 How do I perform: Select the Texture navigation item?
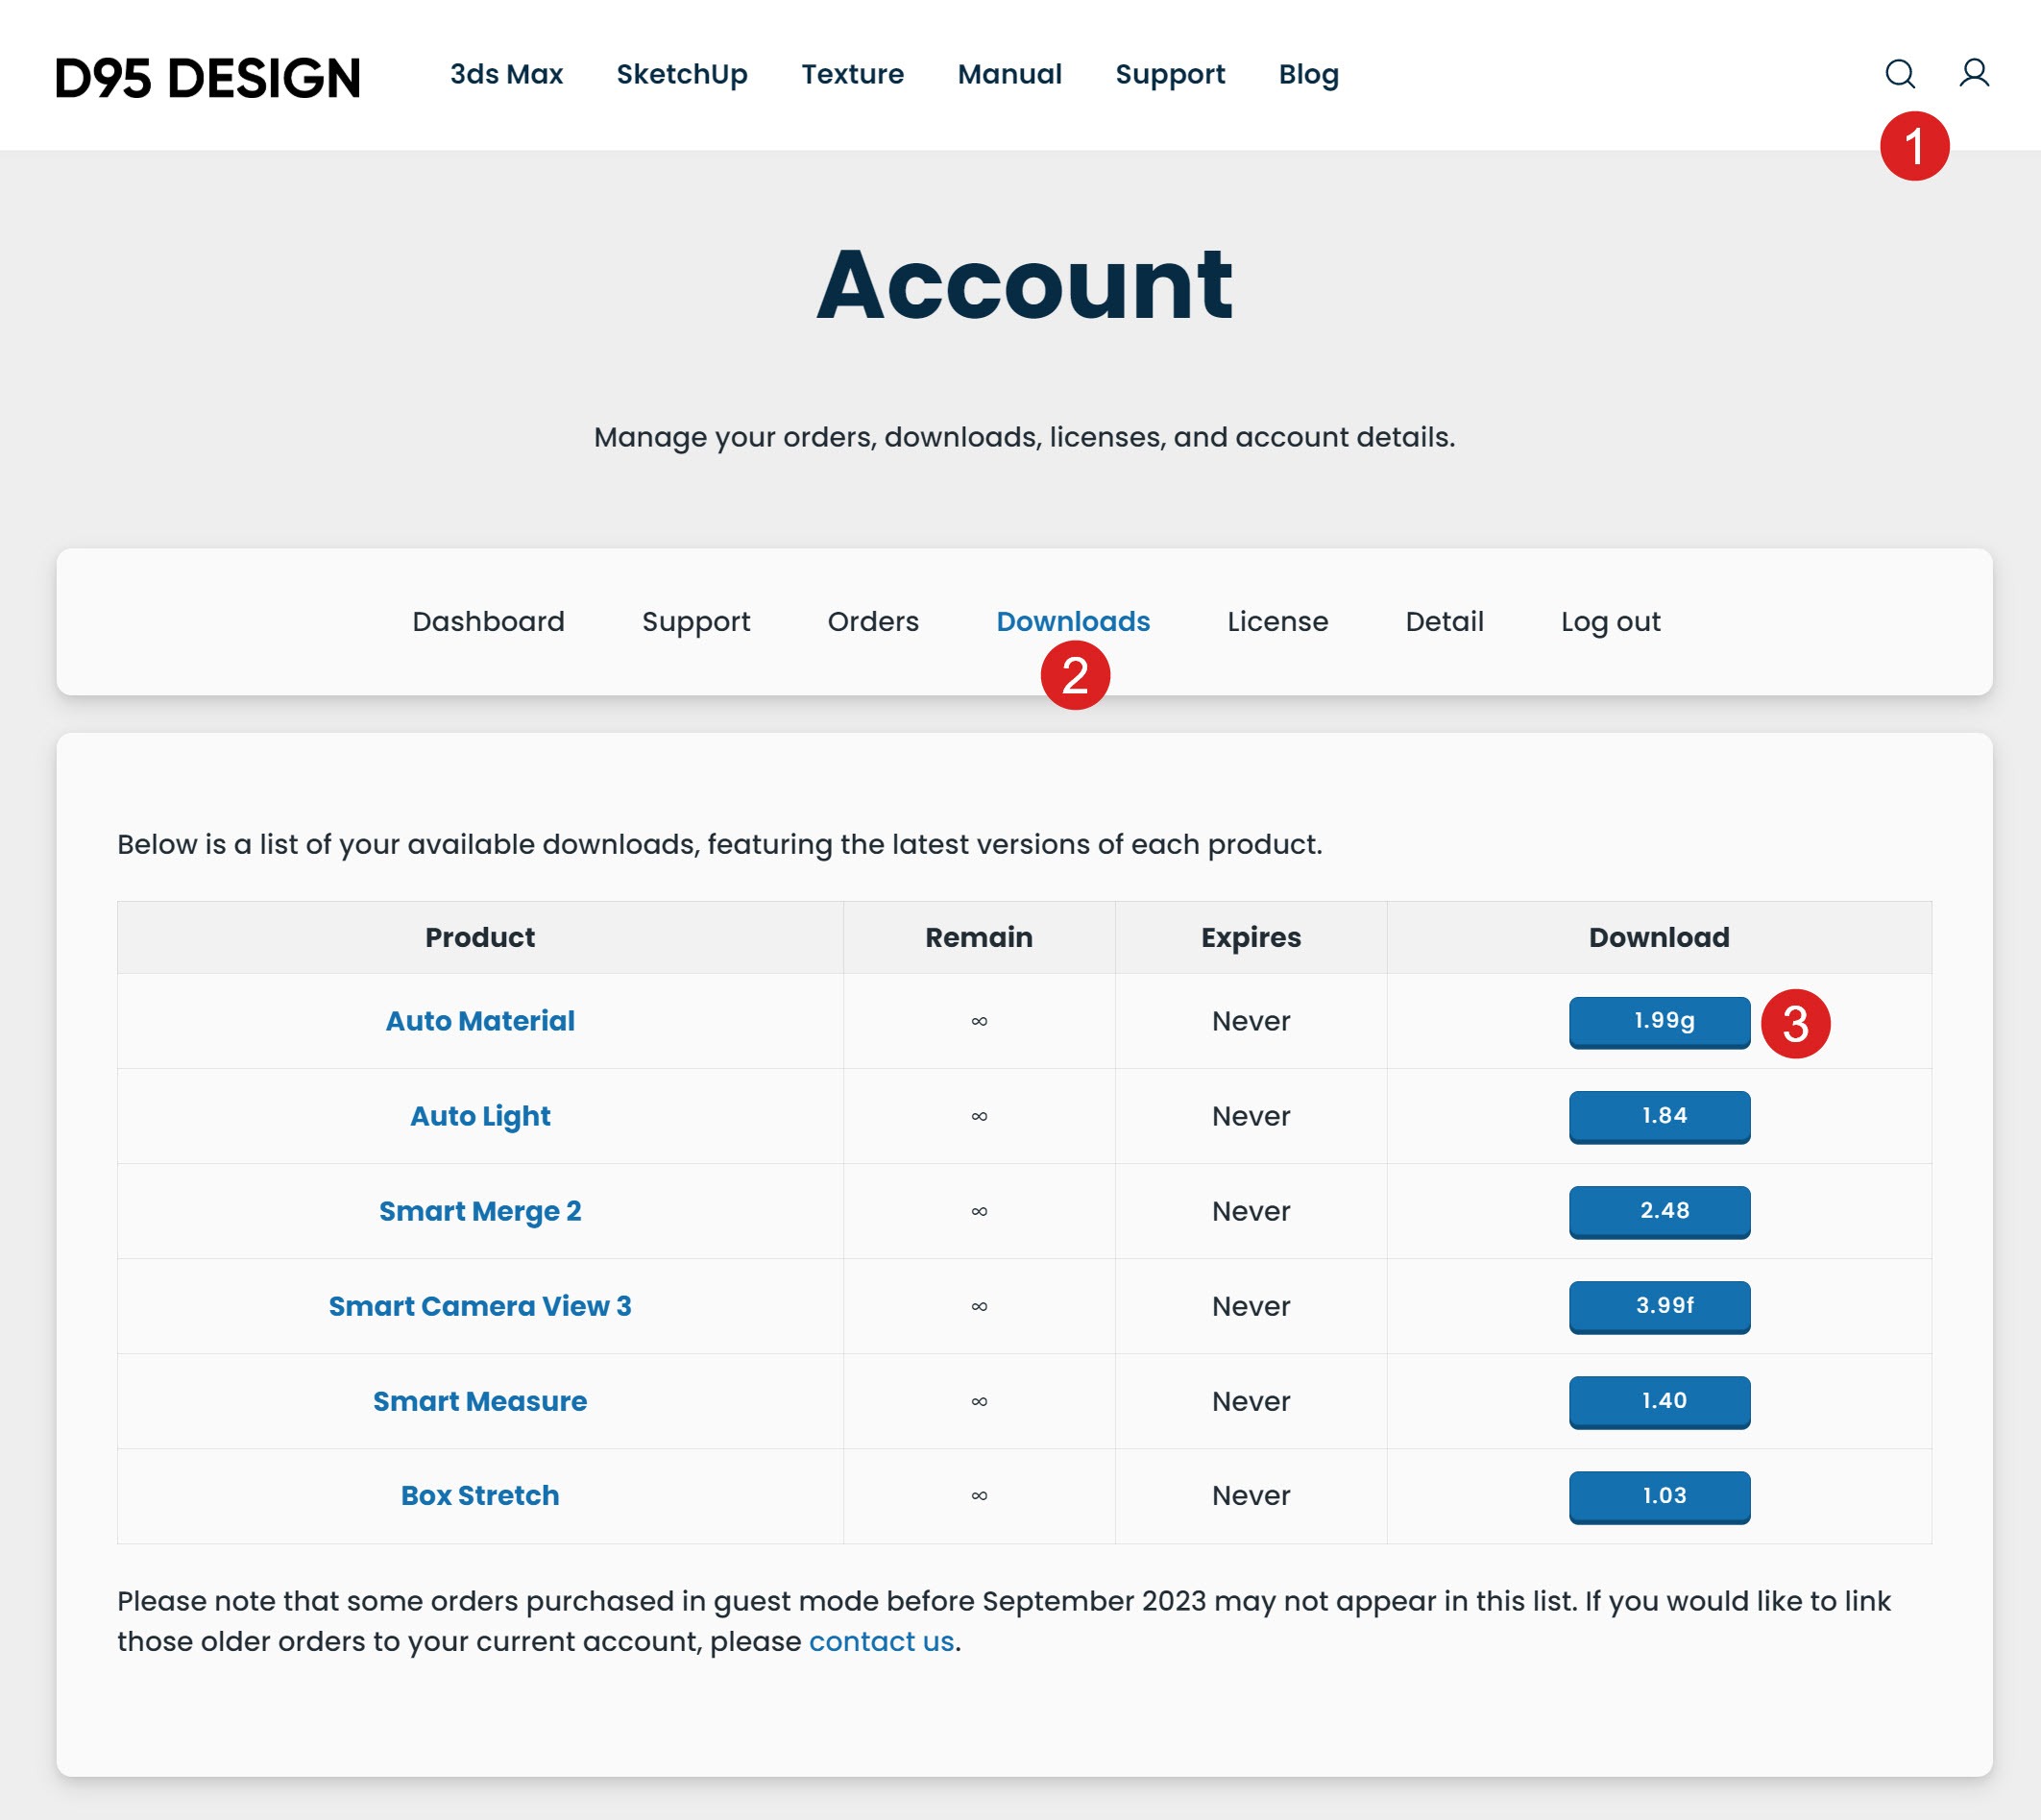click(x=852, y=74)
